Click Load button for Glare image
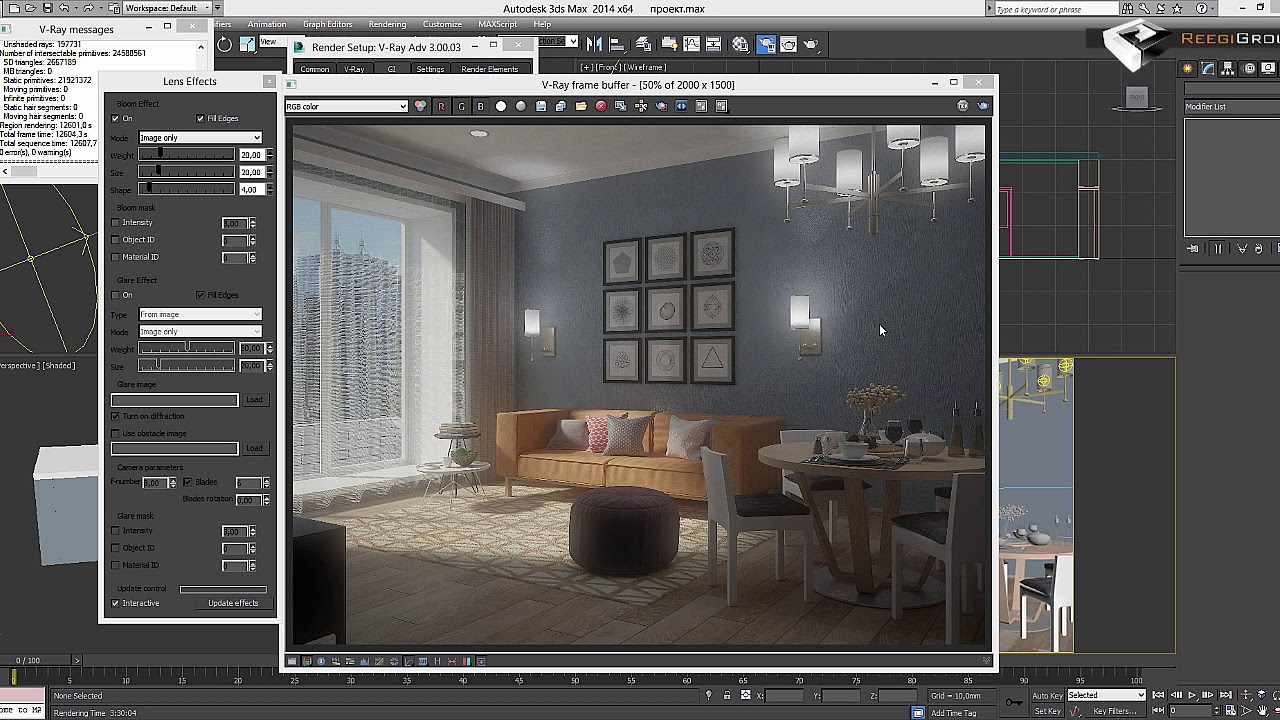Image resolution: width=1280 pixels, height=720 pixels. pyautogui.click(x=254, y=400)
